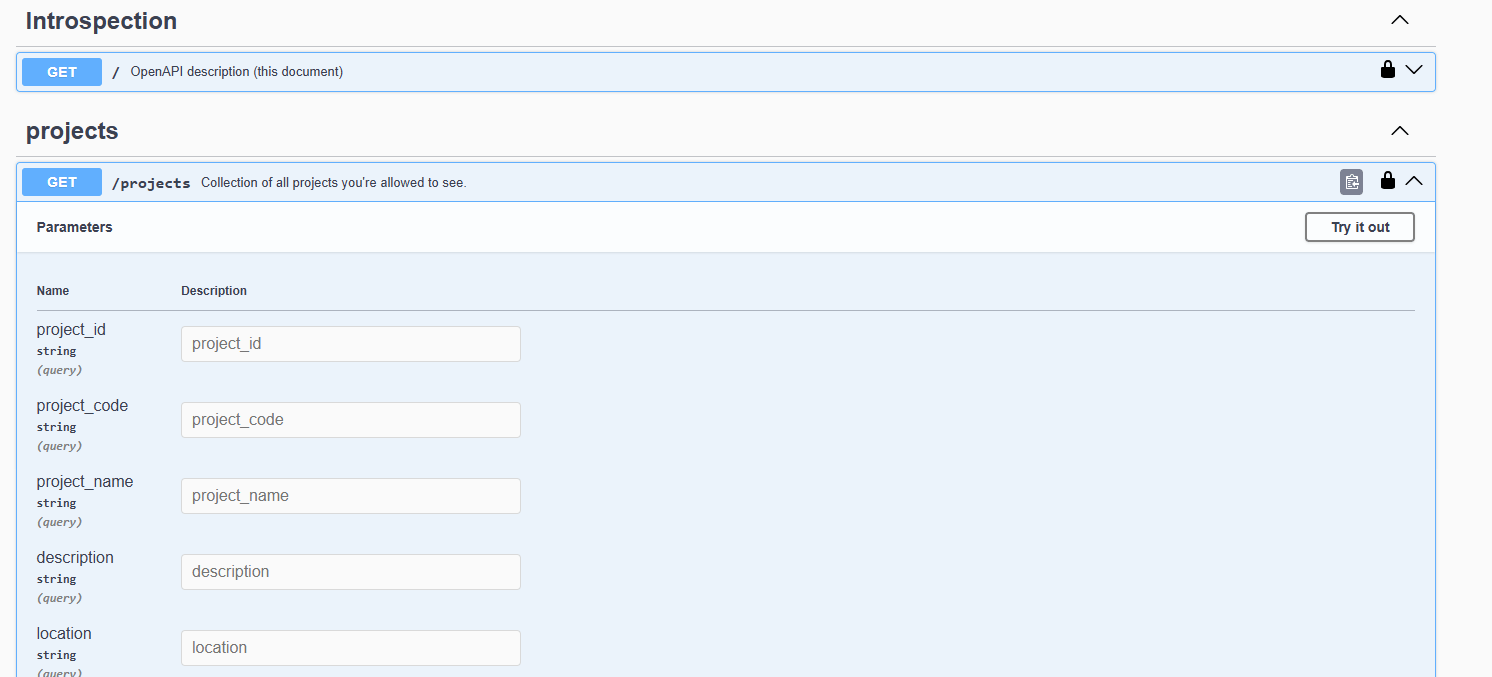Click the project_id input field
The image size is (1492, 677).
coord(350,344)
